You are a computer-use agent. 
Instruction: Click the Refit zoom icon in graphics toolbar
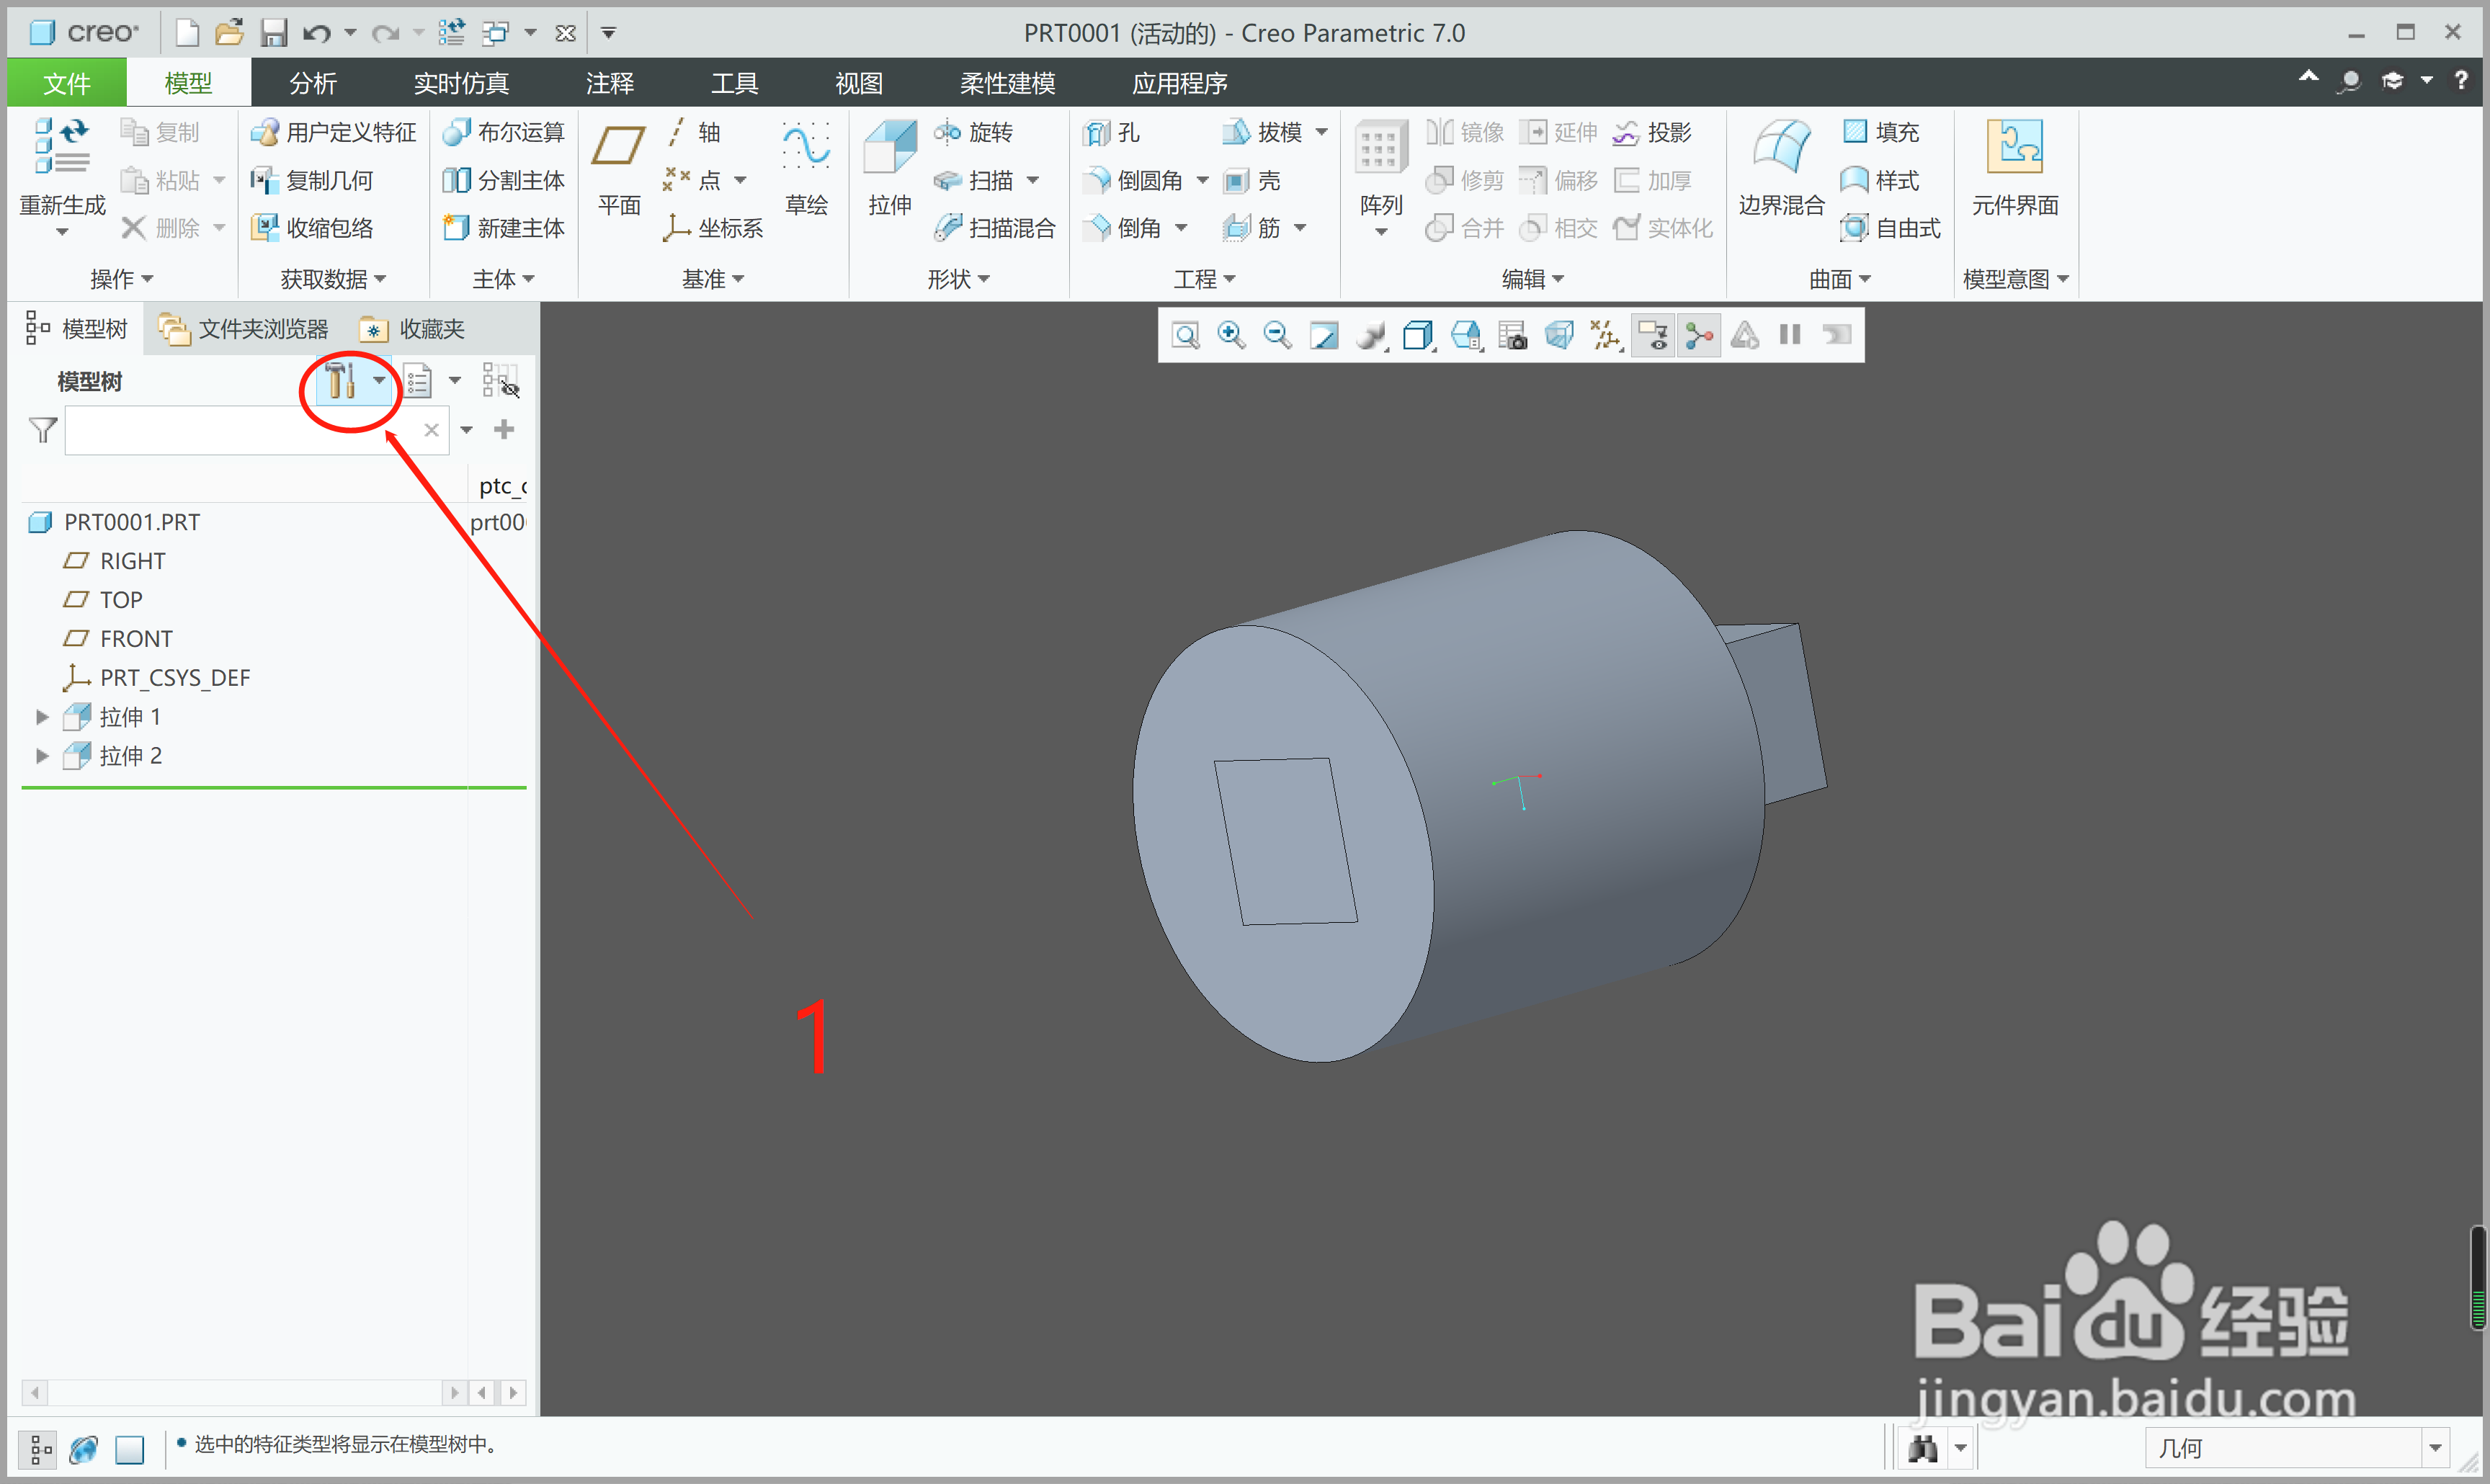pyautogui.click(x=1185, y=335)
